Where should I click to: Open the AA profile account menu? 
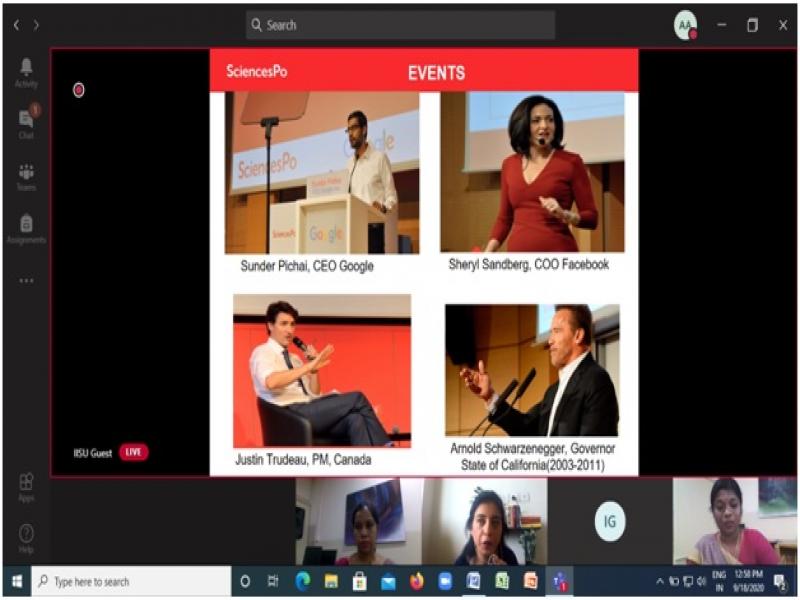point(685,25)
